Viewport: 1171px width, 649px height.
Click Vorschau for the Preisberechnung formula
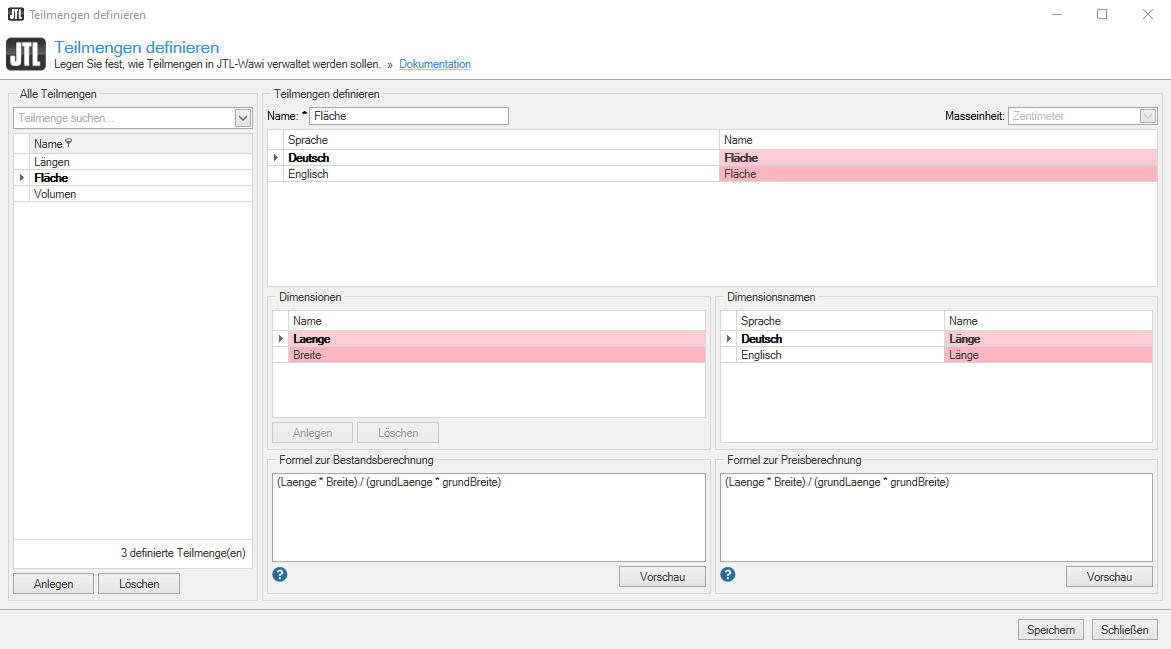pyautogui.click(x=1109, y=577)
